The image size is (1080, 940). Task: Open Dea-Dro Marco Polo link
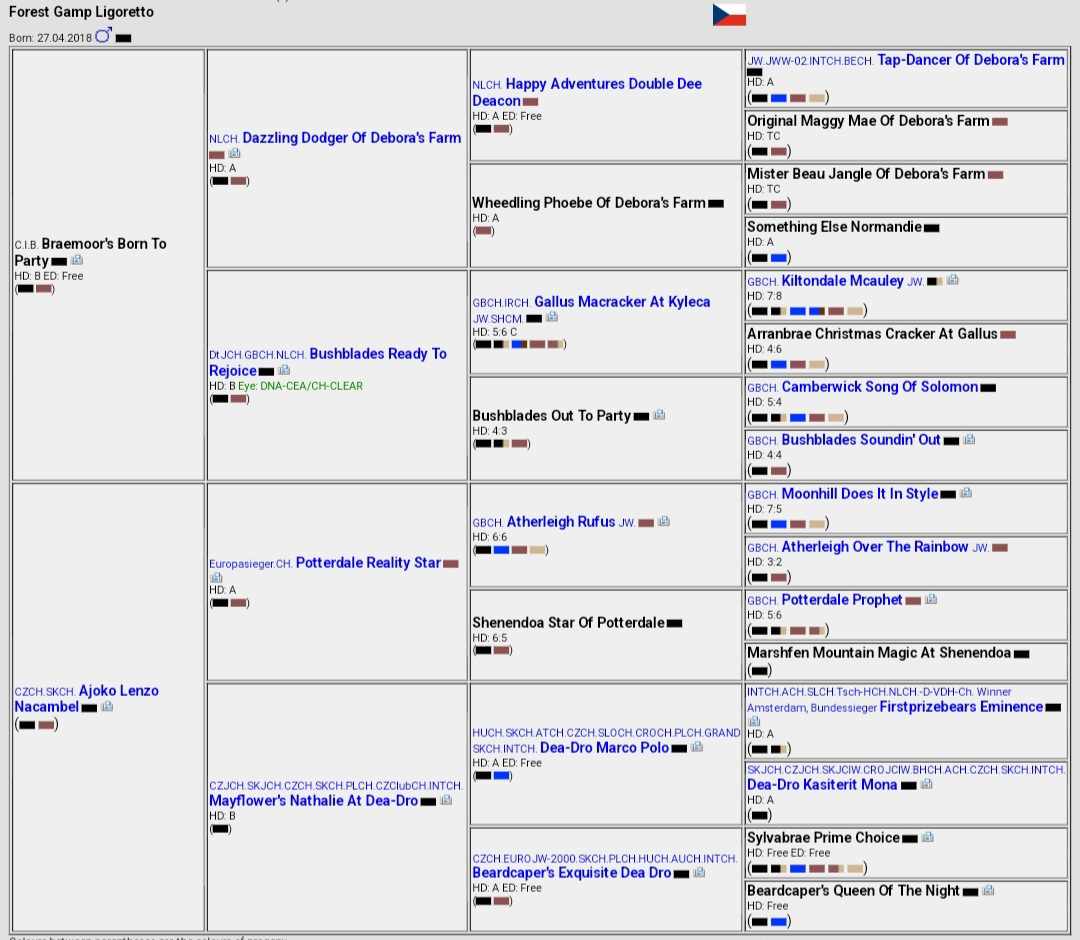[604, 748]
